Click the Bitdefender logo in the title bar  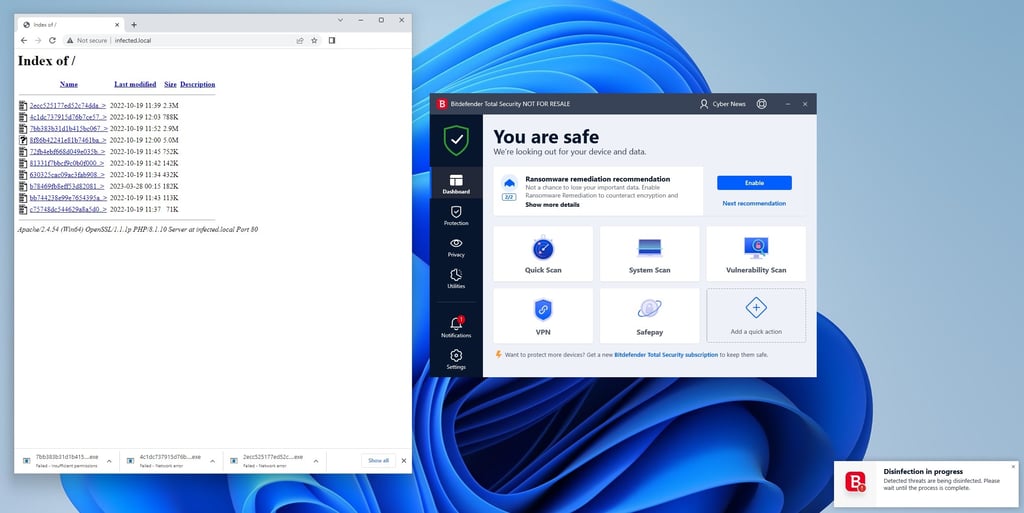[x=441, y=104]
